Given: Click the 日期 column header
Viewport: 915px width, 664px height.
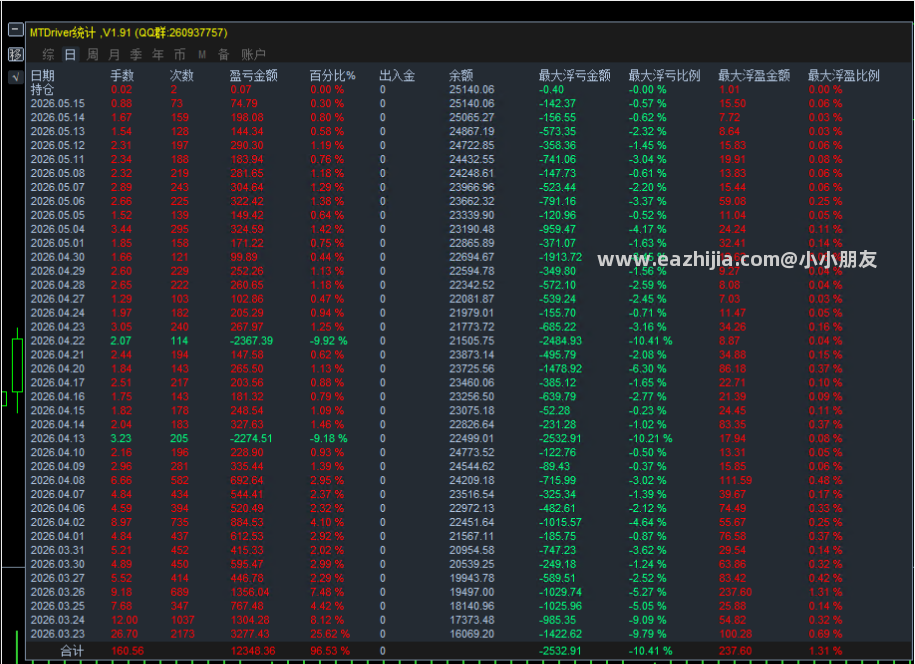Looking at the screenshot, I should click(42, 75).
